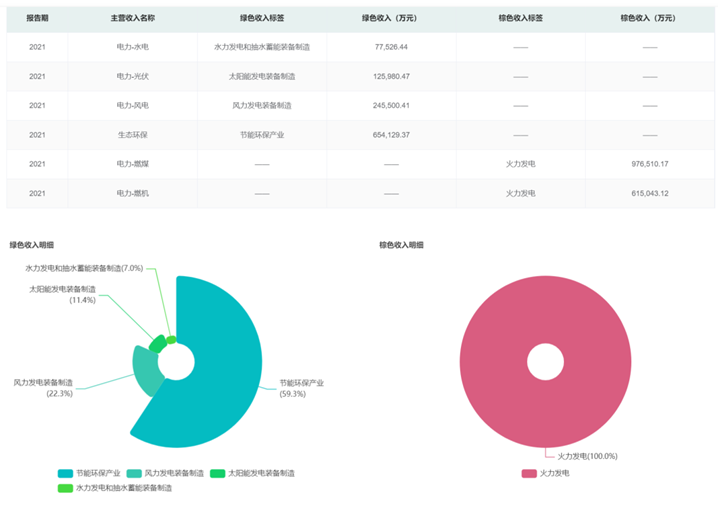Click the value 976,510.17
This screenshot has height=506, width=718.
[x=650, y=164]
